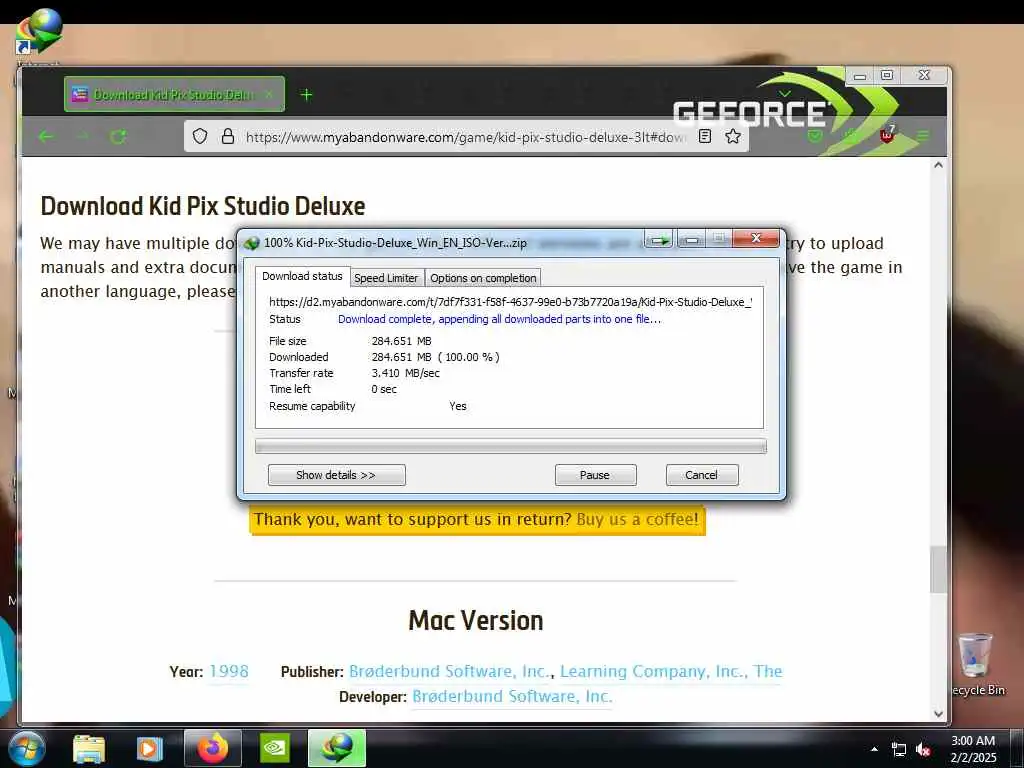Click the muted volume tray icon
This screenshot has width=1024, height=768.
(923, 750)
